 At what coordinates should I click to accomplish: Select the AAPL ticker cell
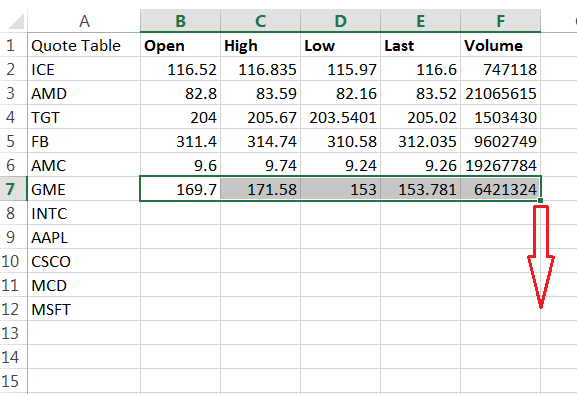point(84,237)
